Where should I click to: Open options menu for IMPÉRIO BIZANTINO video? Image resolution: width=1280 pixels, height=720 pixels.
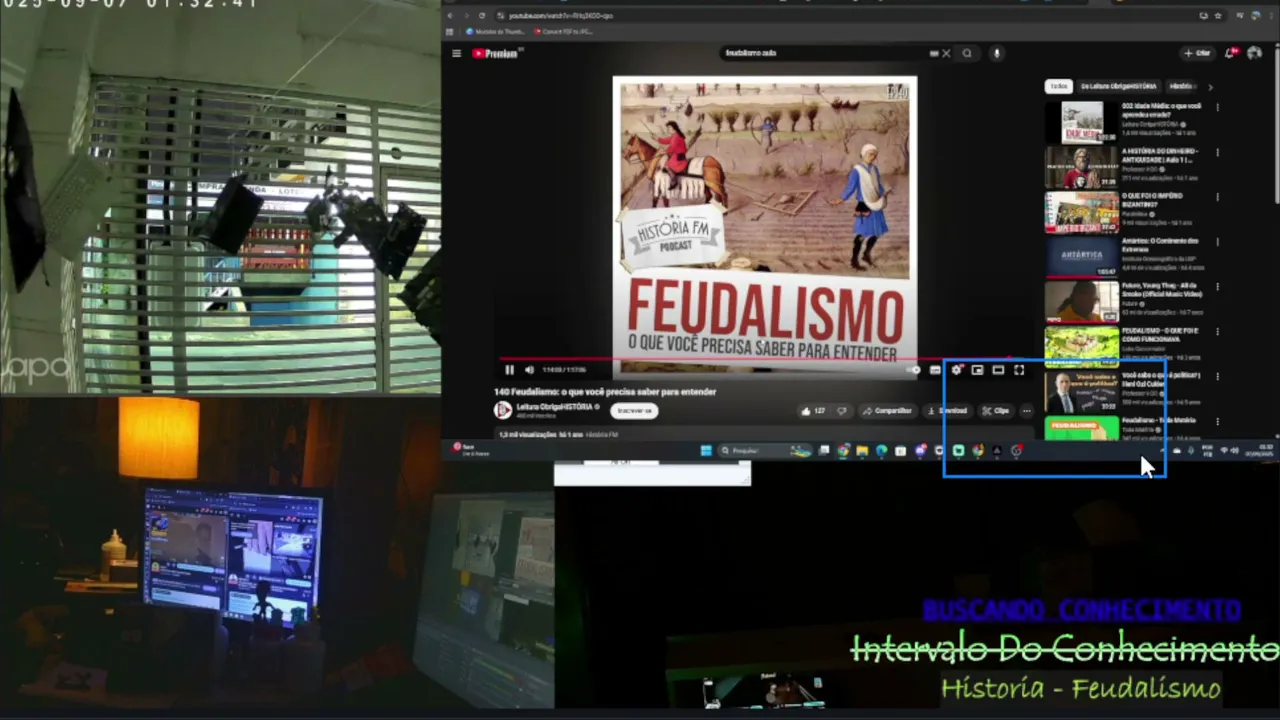point(1217,197)
